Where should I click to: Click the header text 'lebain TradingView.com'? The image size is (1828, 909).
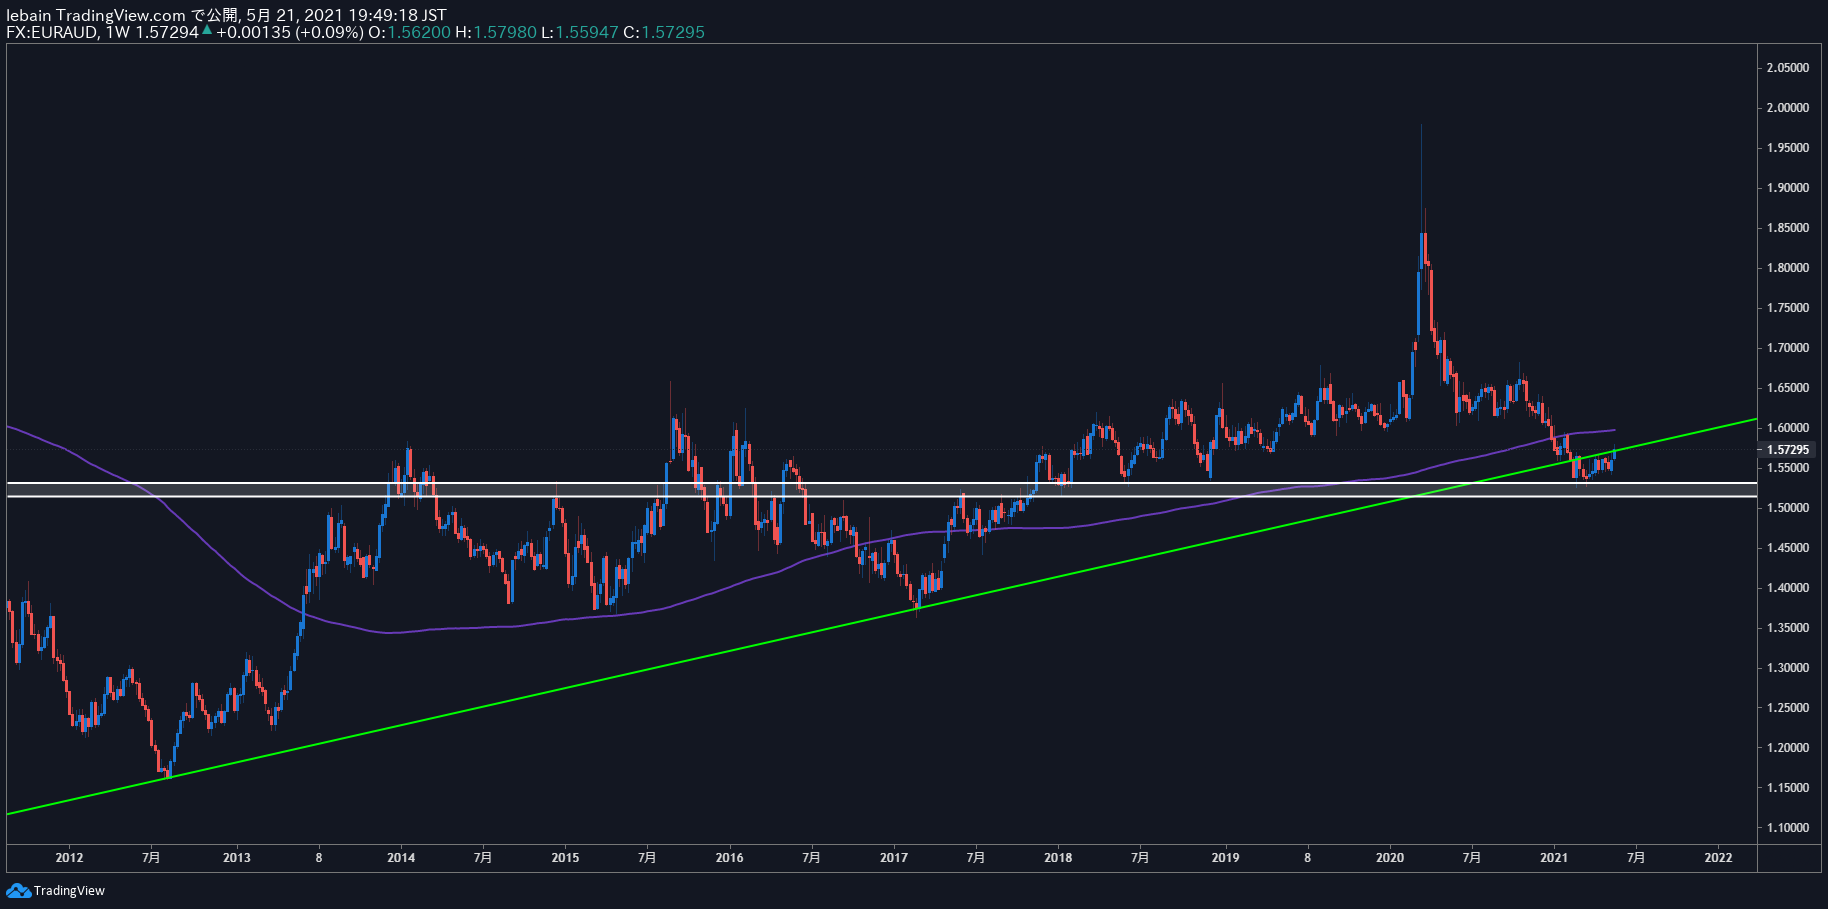click(96, 15)
